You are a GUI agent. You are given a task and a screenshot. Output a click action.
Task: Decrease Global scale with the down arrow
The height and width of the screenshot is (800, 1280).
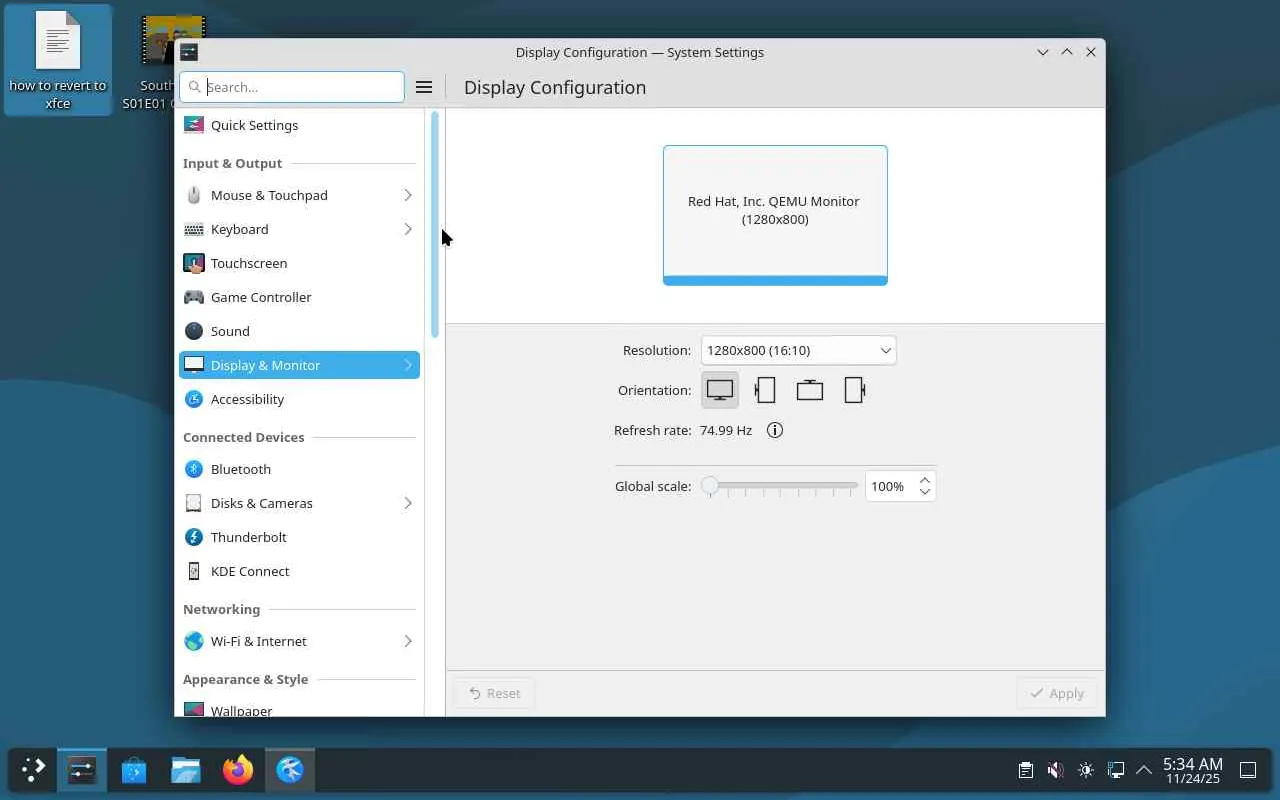tap(925, 492)
